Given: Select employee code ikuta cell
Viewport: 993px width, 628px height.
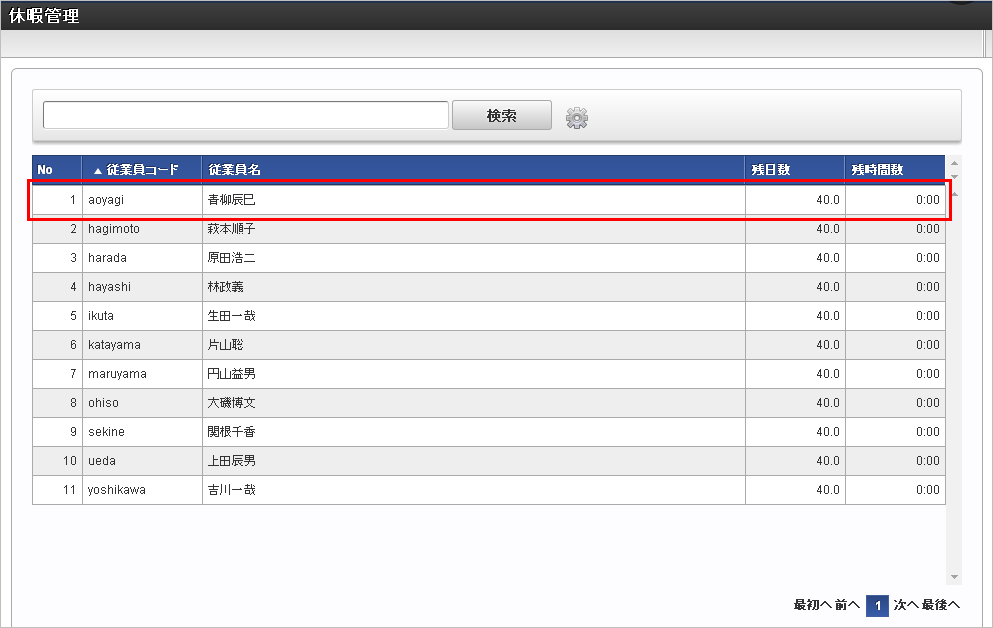Looking at the screenshot, I should point(142,316).
